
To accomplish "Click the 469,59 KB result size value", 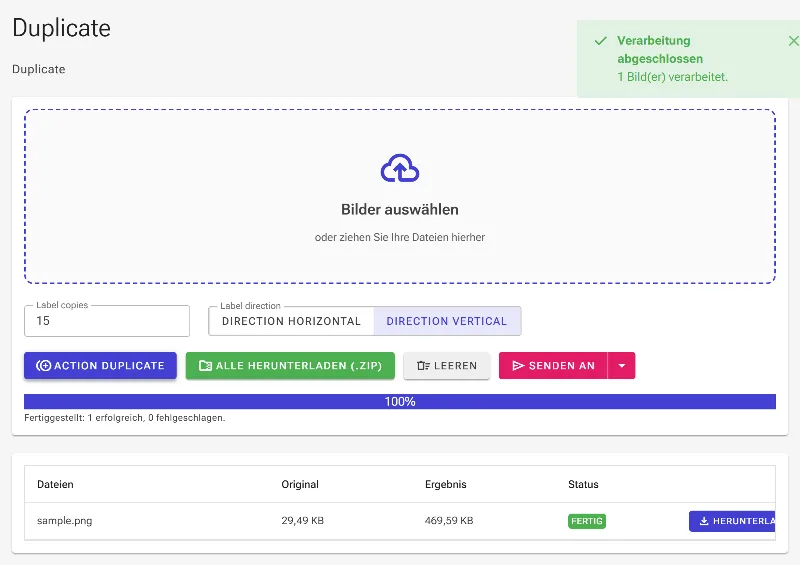I will 449,521.
